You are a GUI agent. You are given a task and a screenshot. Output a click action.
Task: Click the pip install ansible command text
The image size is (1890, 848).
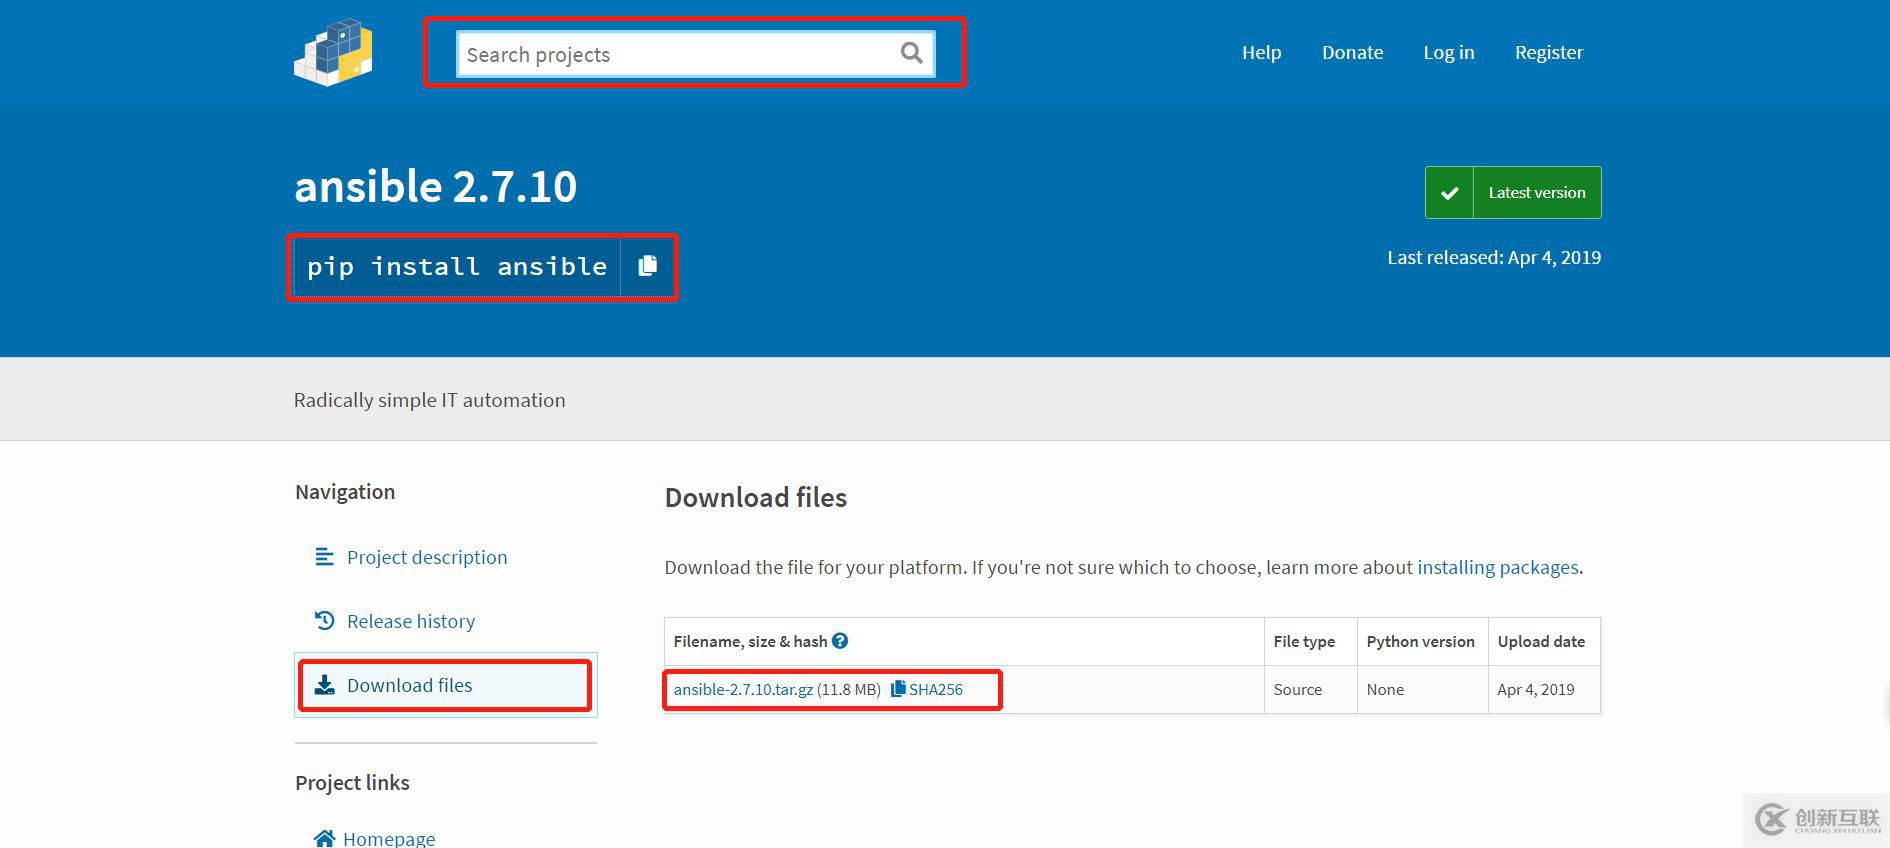coord(457,266)
